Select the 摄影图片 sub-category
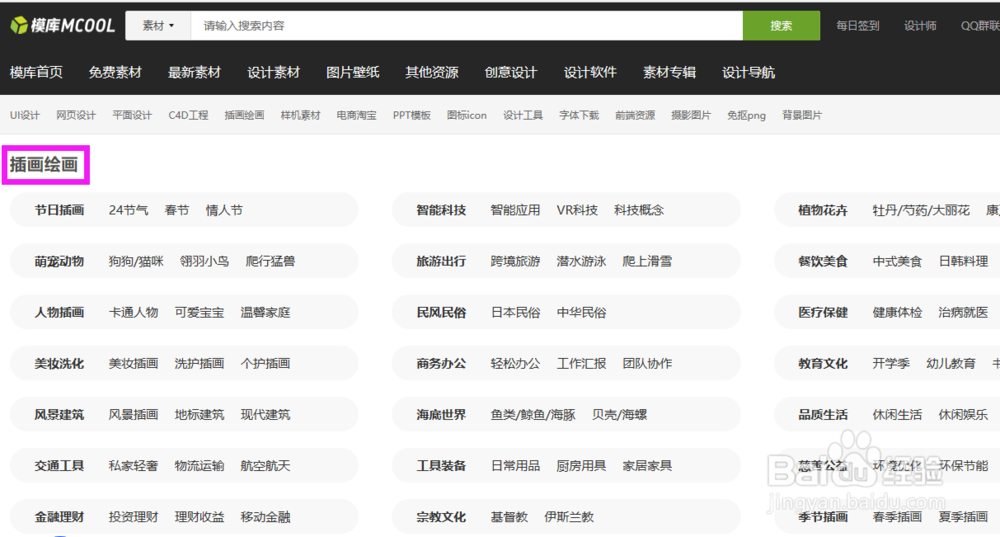The image size is (1000, 537). pyautogui.click(x=691, y=115)
